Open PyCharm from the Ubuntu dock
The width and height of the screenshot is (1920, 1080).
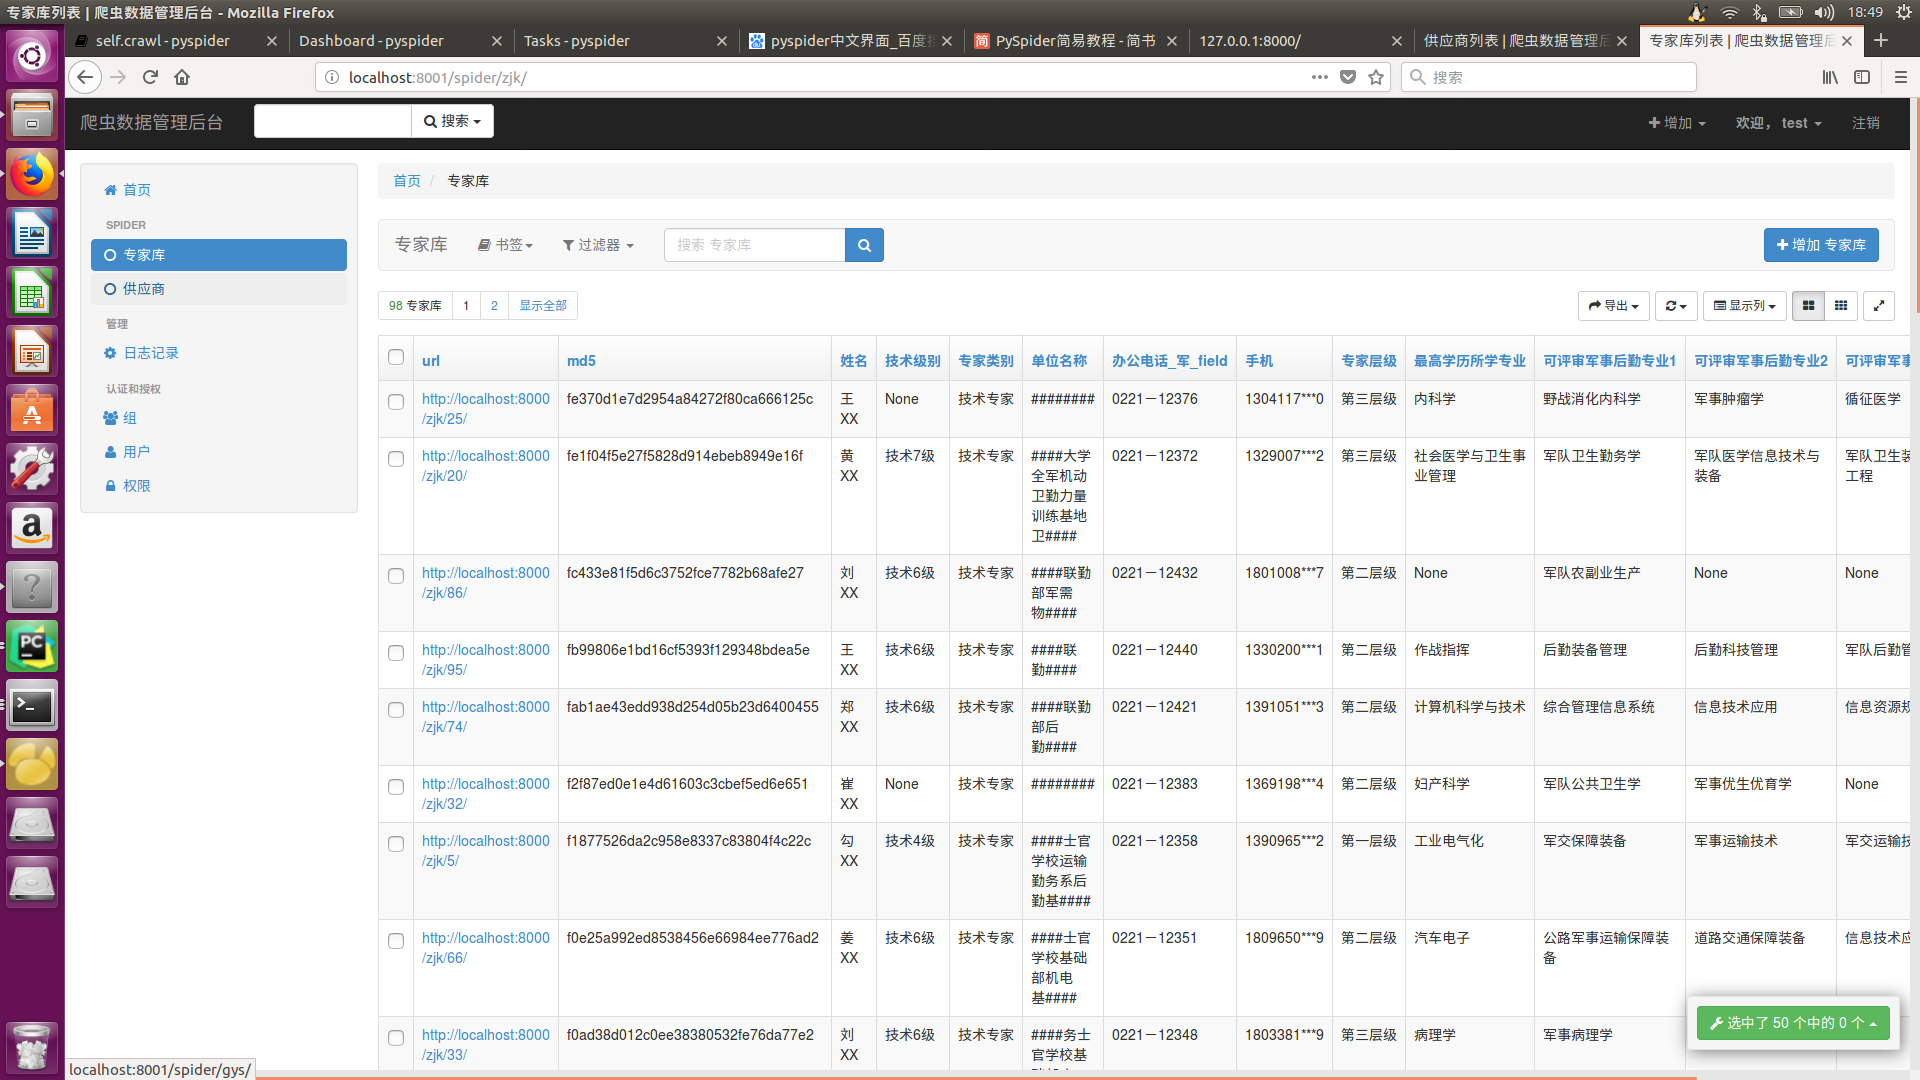point(32,646)
